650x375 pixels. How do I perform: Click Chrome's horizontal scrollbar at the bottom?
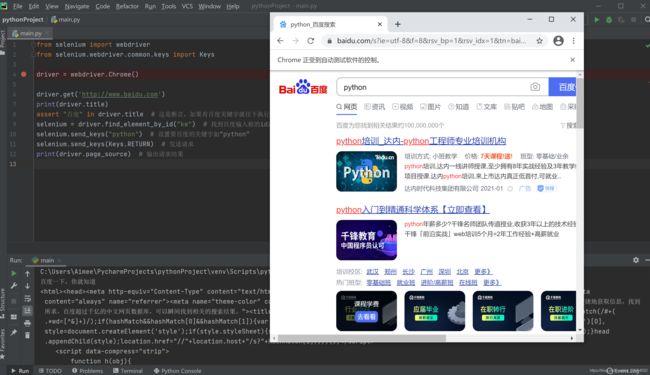361,338
